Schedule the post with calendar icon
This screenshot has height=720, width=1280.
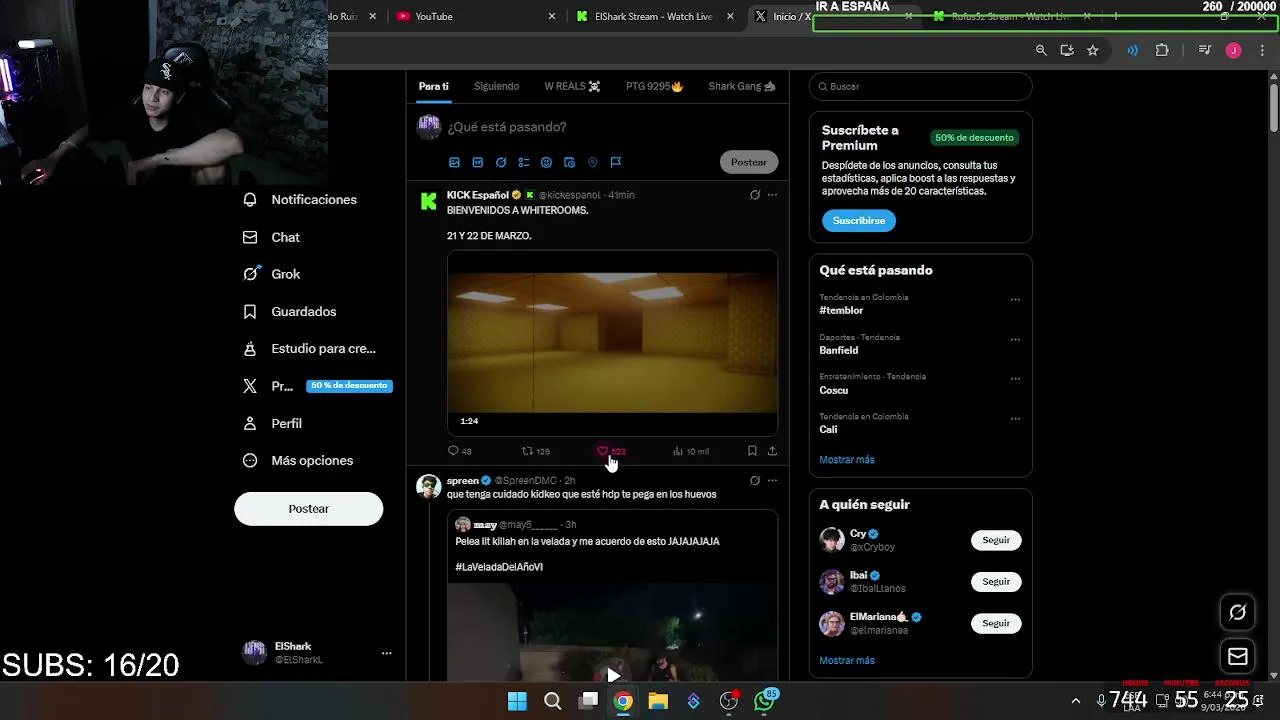point(569,162)
